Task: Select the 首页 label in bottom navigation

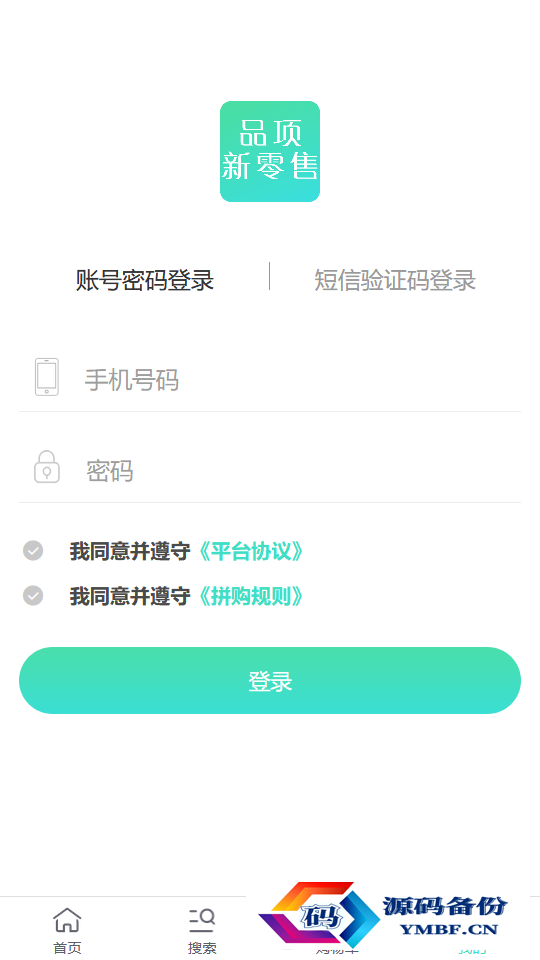Action: click(67, 948)
